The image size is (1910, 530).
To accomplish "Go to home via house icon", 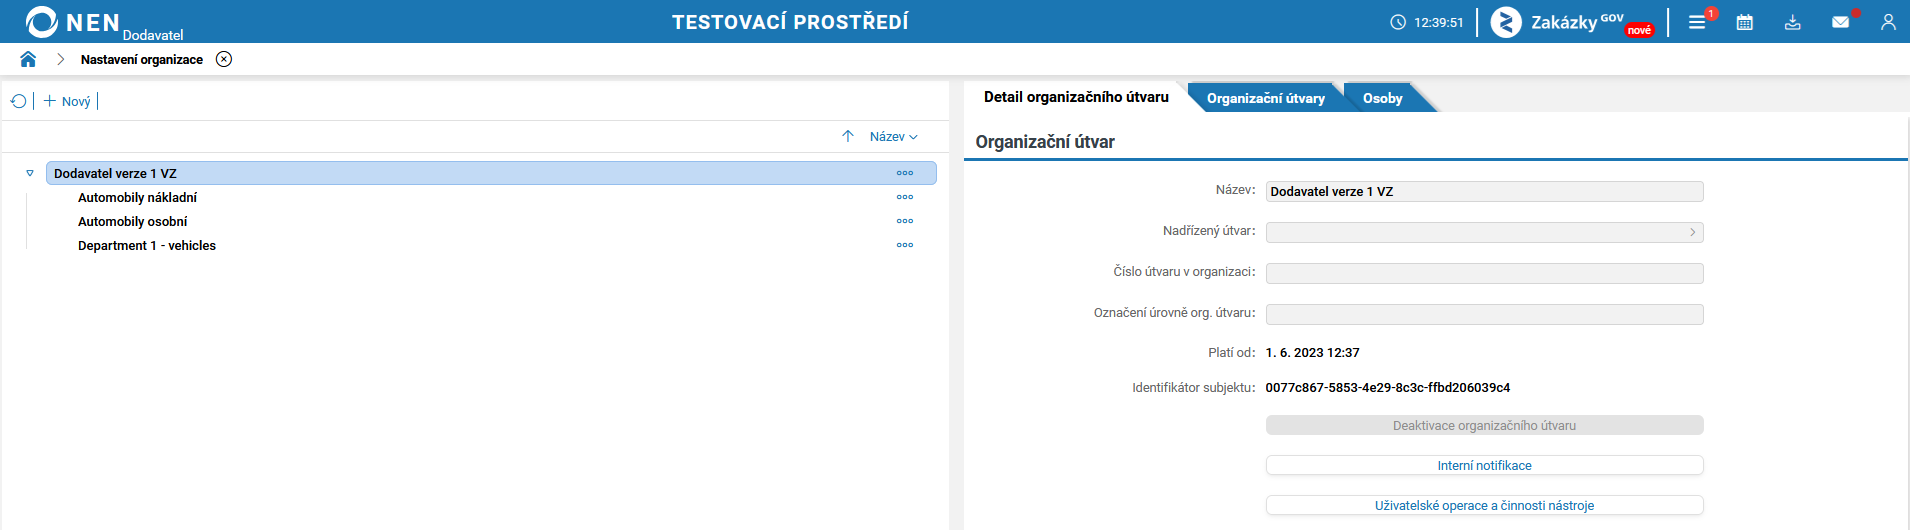I will [28, 59].
